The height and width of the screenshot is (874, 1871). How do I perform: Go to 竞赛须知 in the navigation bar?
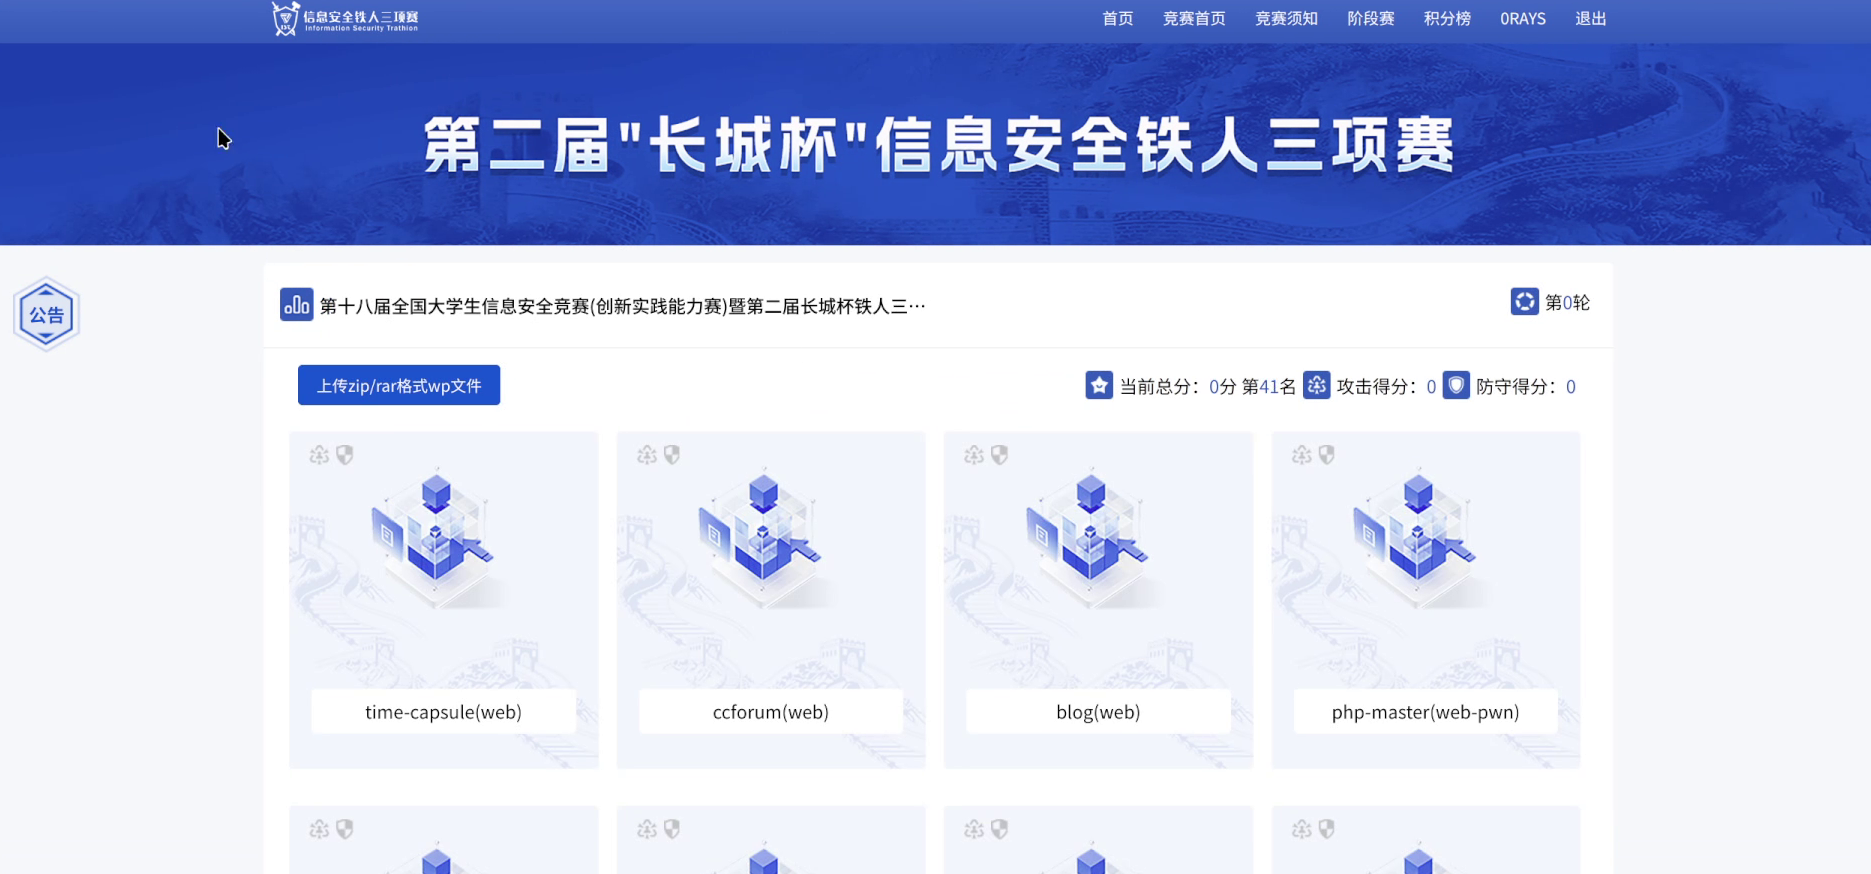coord(1286,19)
